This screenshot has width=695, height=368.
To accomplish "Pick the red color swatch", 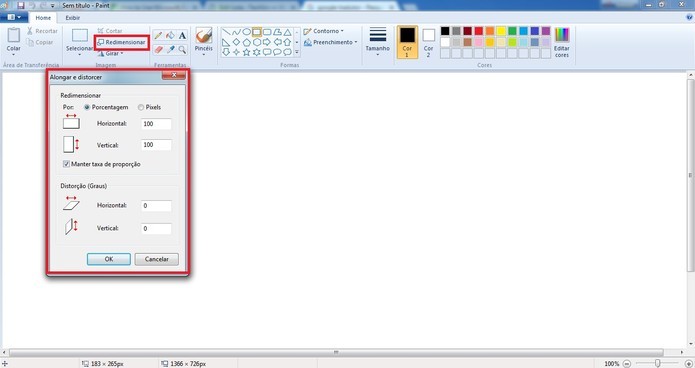I will click(x=479, y=31).
